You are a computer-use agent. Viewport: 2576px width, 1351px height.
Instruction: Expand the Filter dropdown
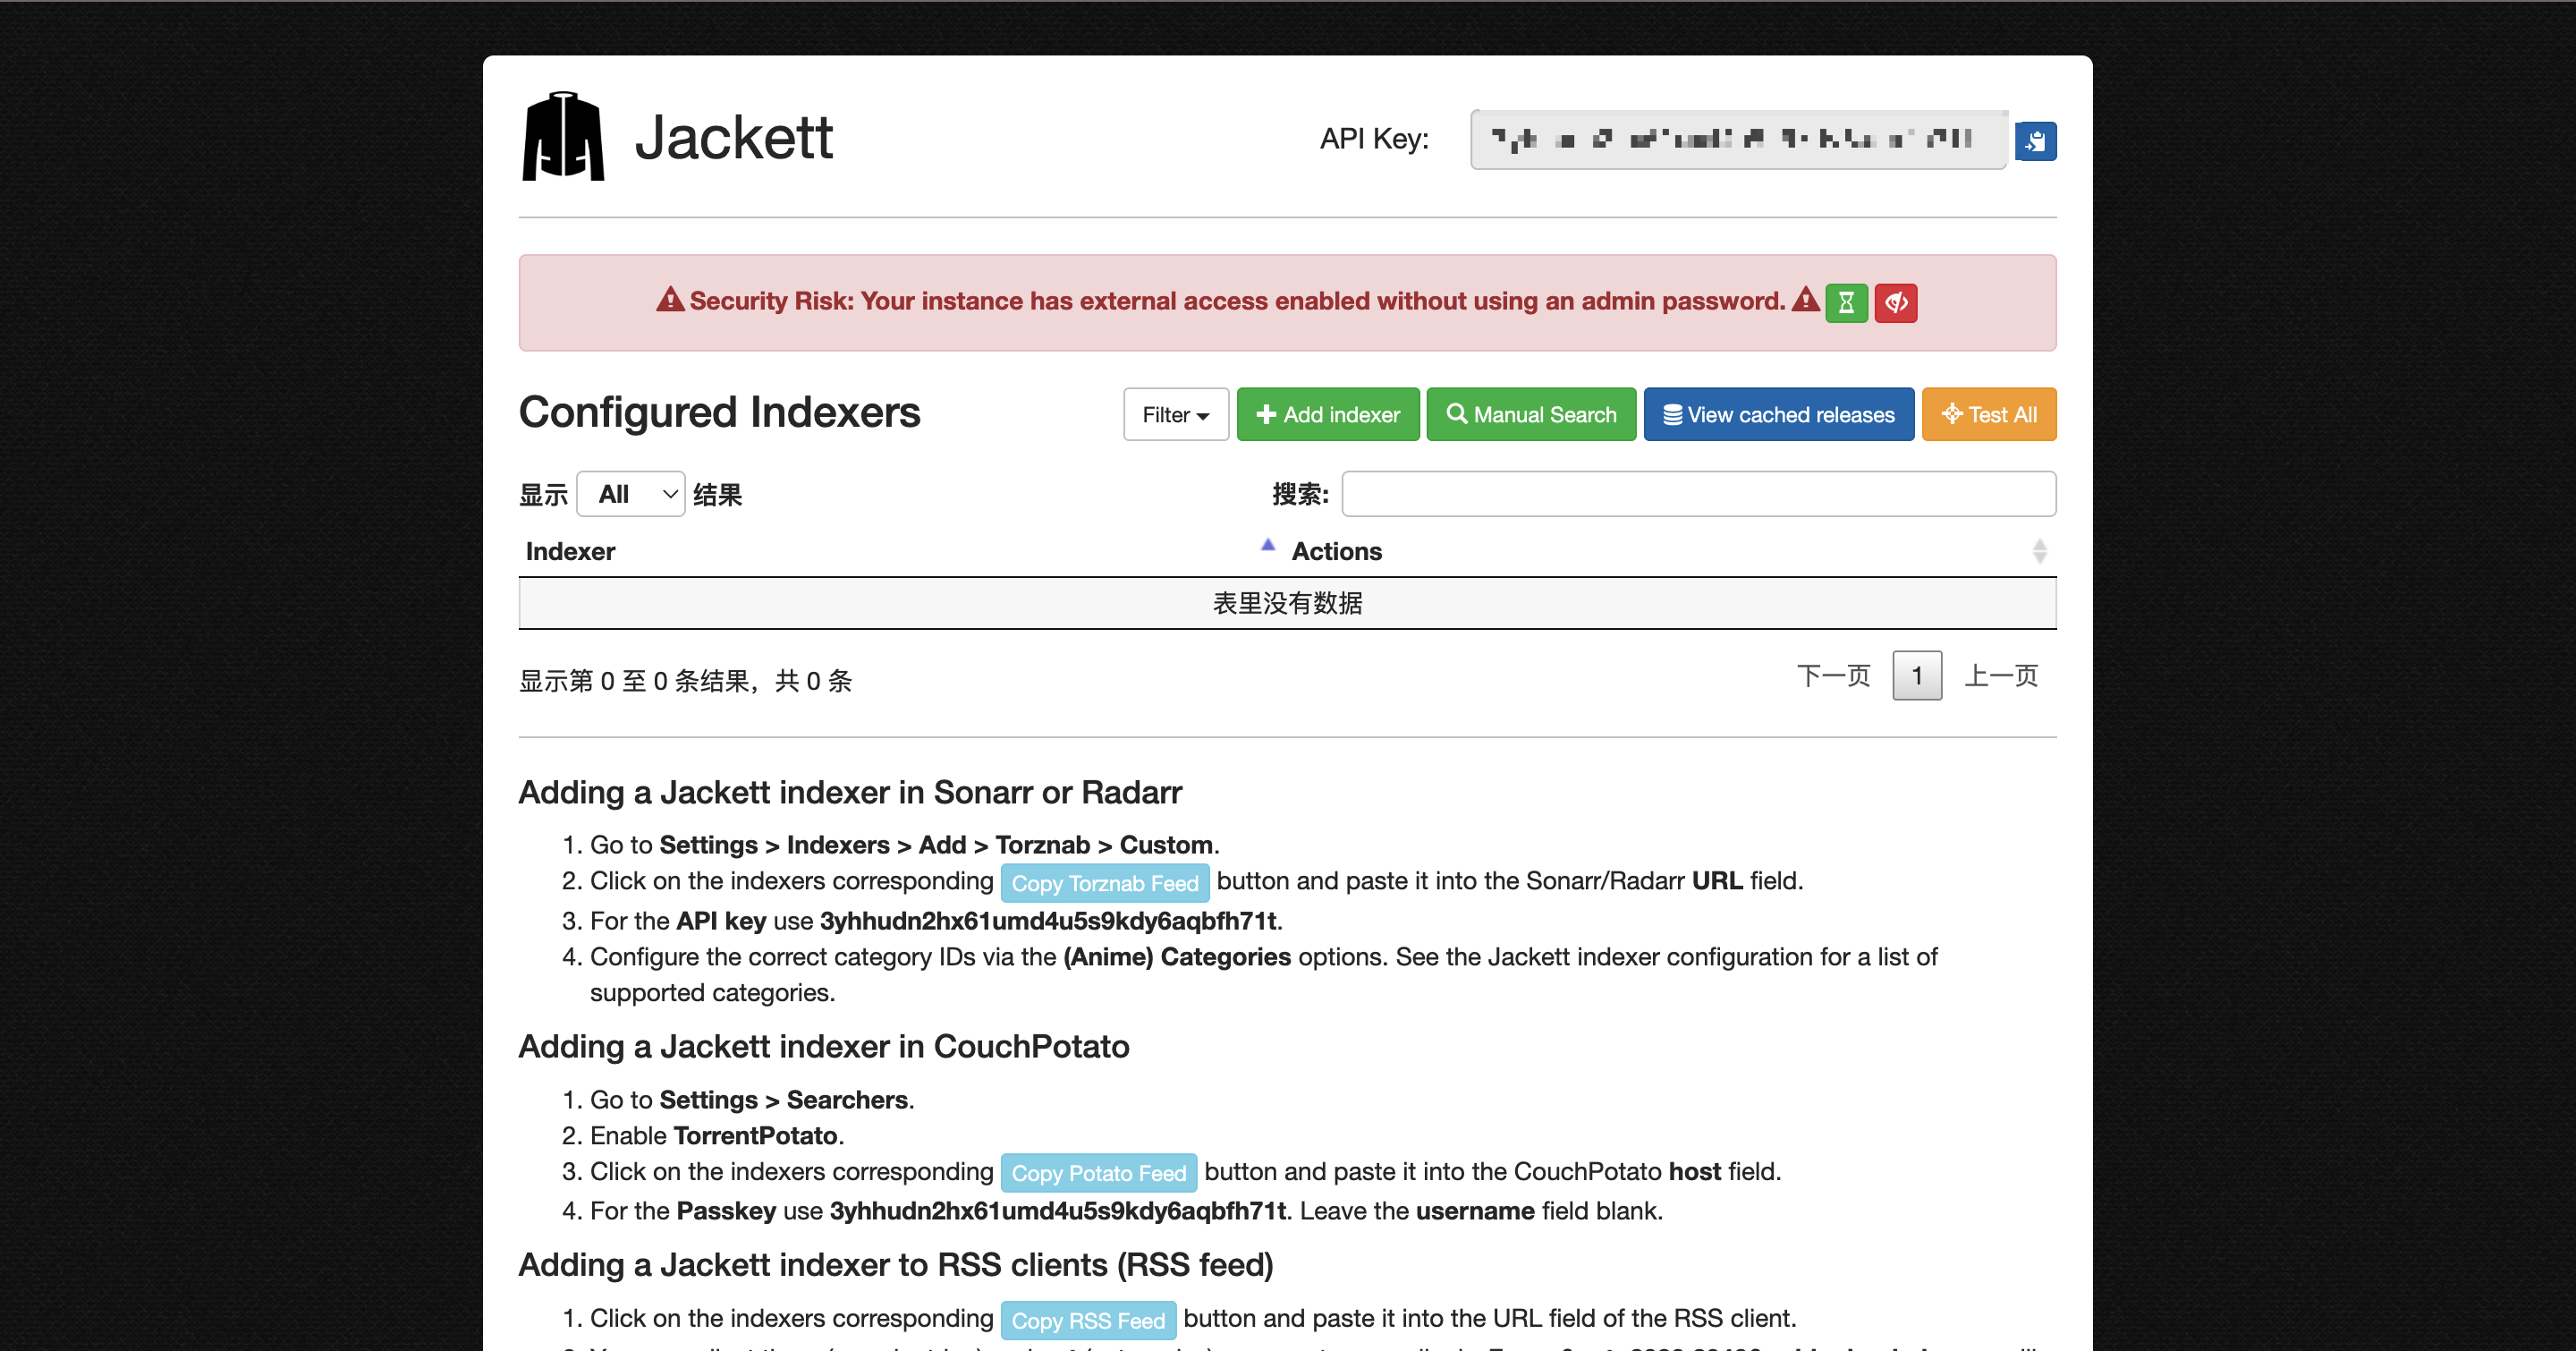[x=1175, y=414]
